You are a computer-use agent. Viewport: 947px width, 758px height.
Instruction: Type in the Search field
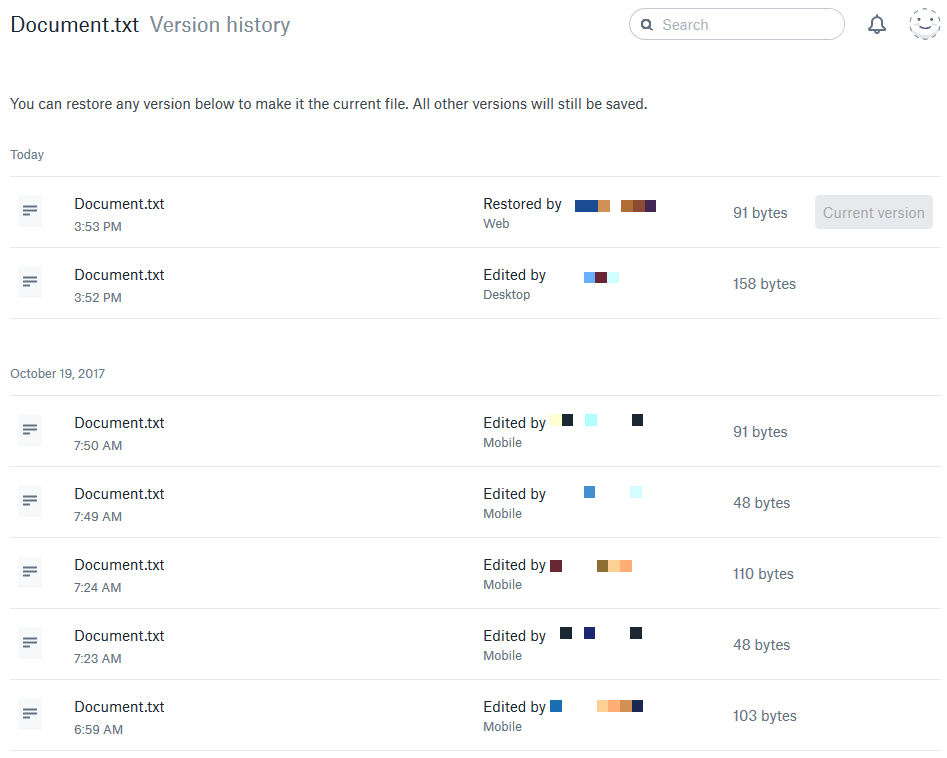click(745, 25)
